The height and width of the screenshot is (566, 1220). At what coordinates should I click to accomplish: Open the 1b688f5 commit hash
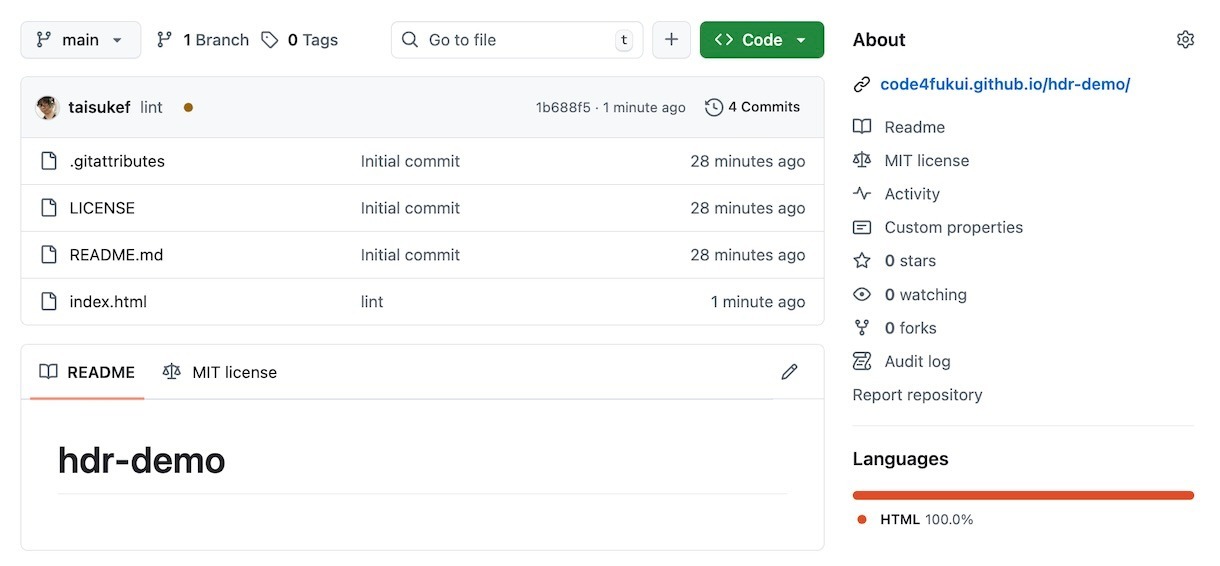click(x=563, y=107)
